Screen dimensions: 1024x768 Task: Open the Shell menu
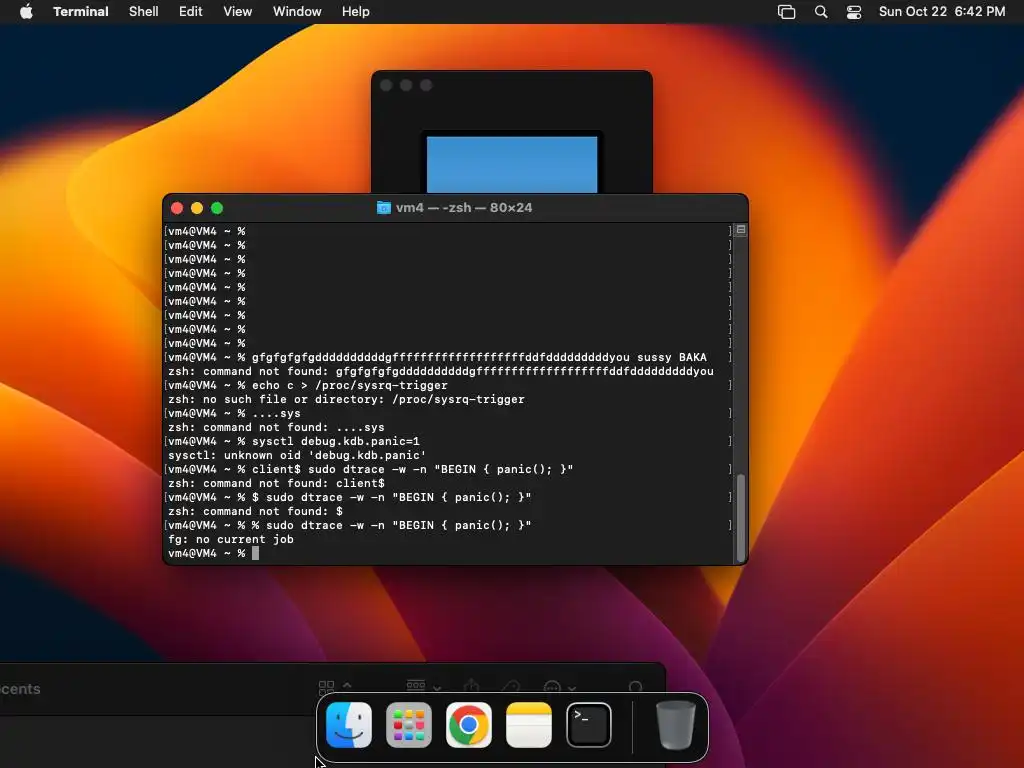(144, 12)
